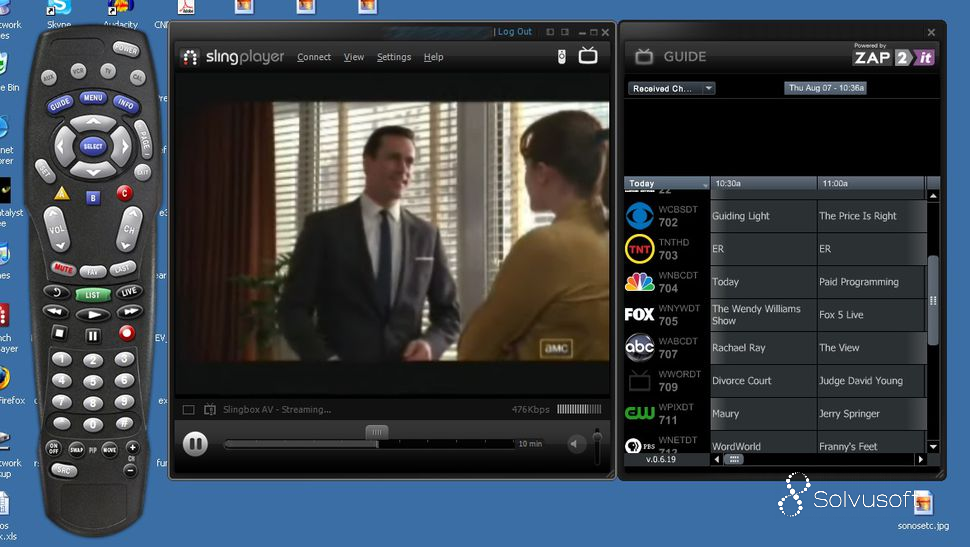
Task: Open the View menu in SlingPlayer
Action: click(354, 57)
